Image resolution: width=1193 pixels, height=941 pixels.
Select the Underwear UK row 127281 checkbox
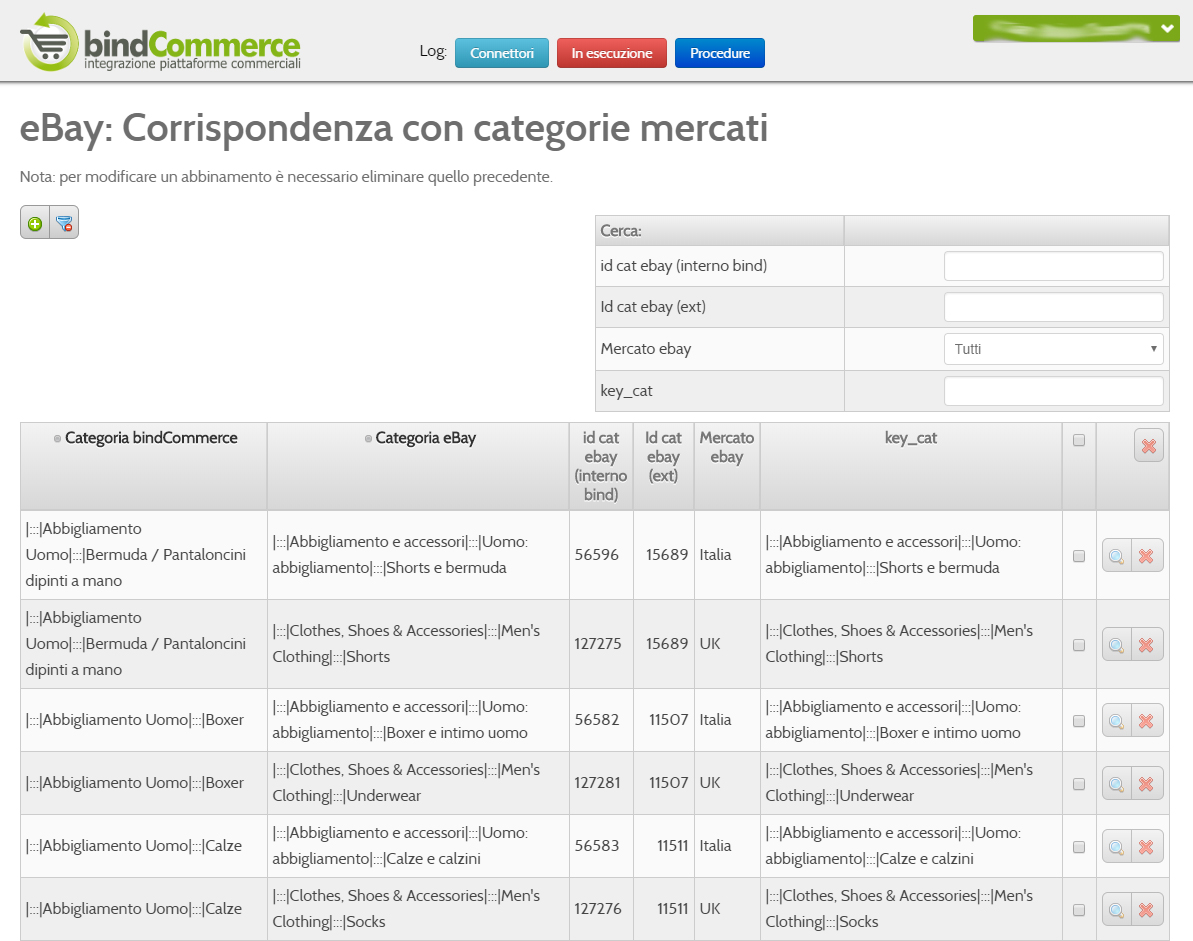tap(1079, 784)
